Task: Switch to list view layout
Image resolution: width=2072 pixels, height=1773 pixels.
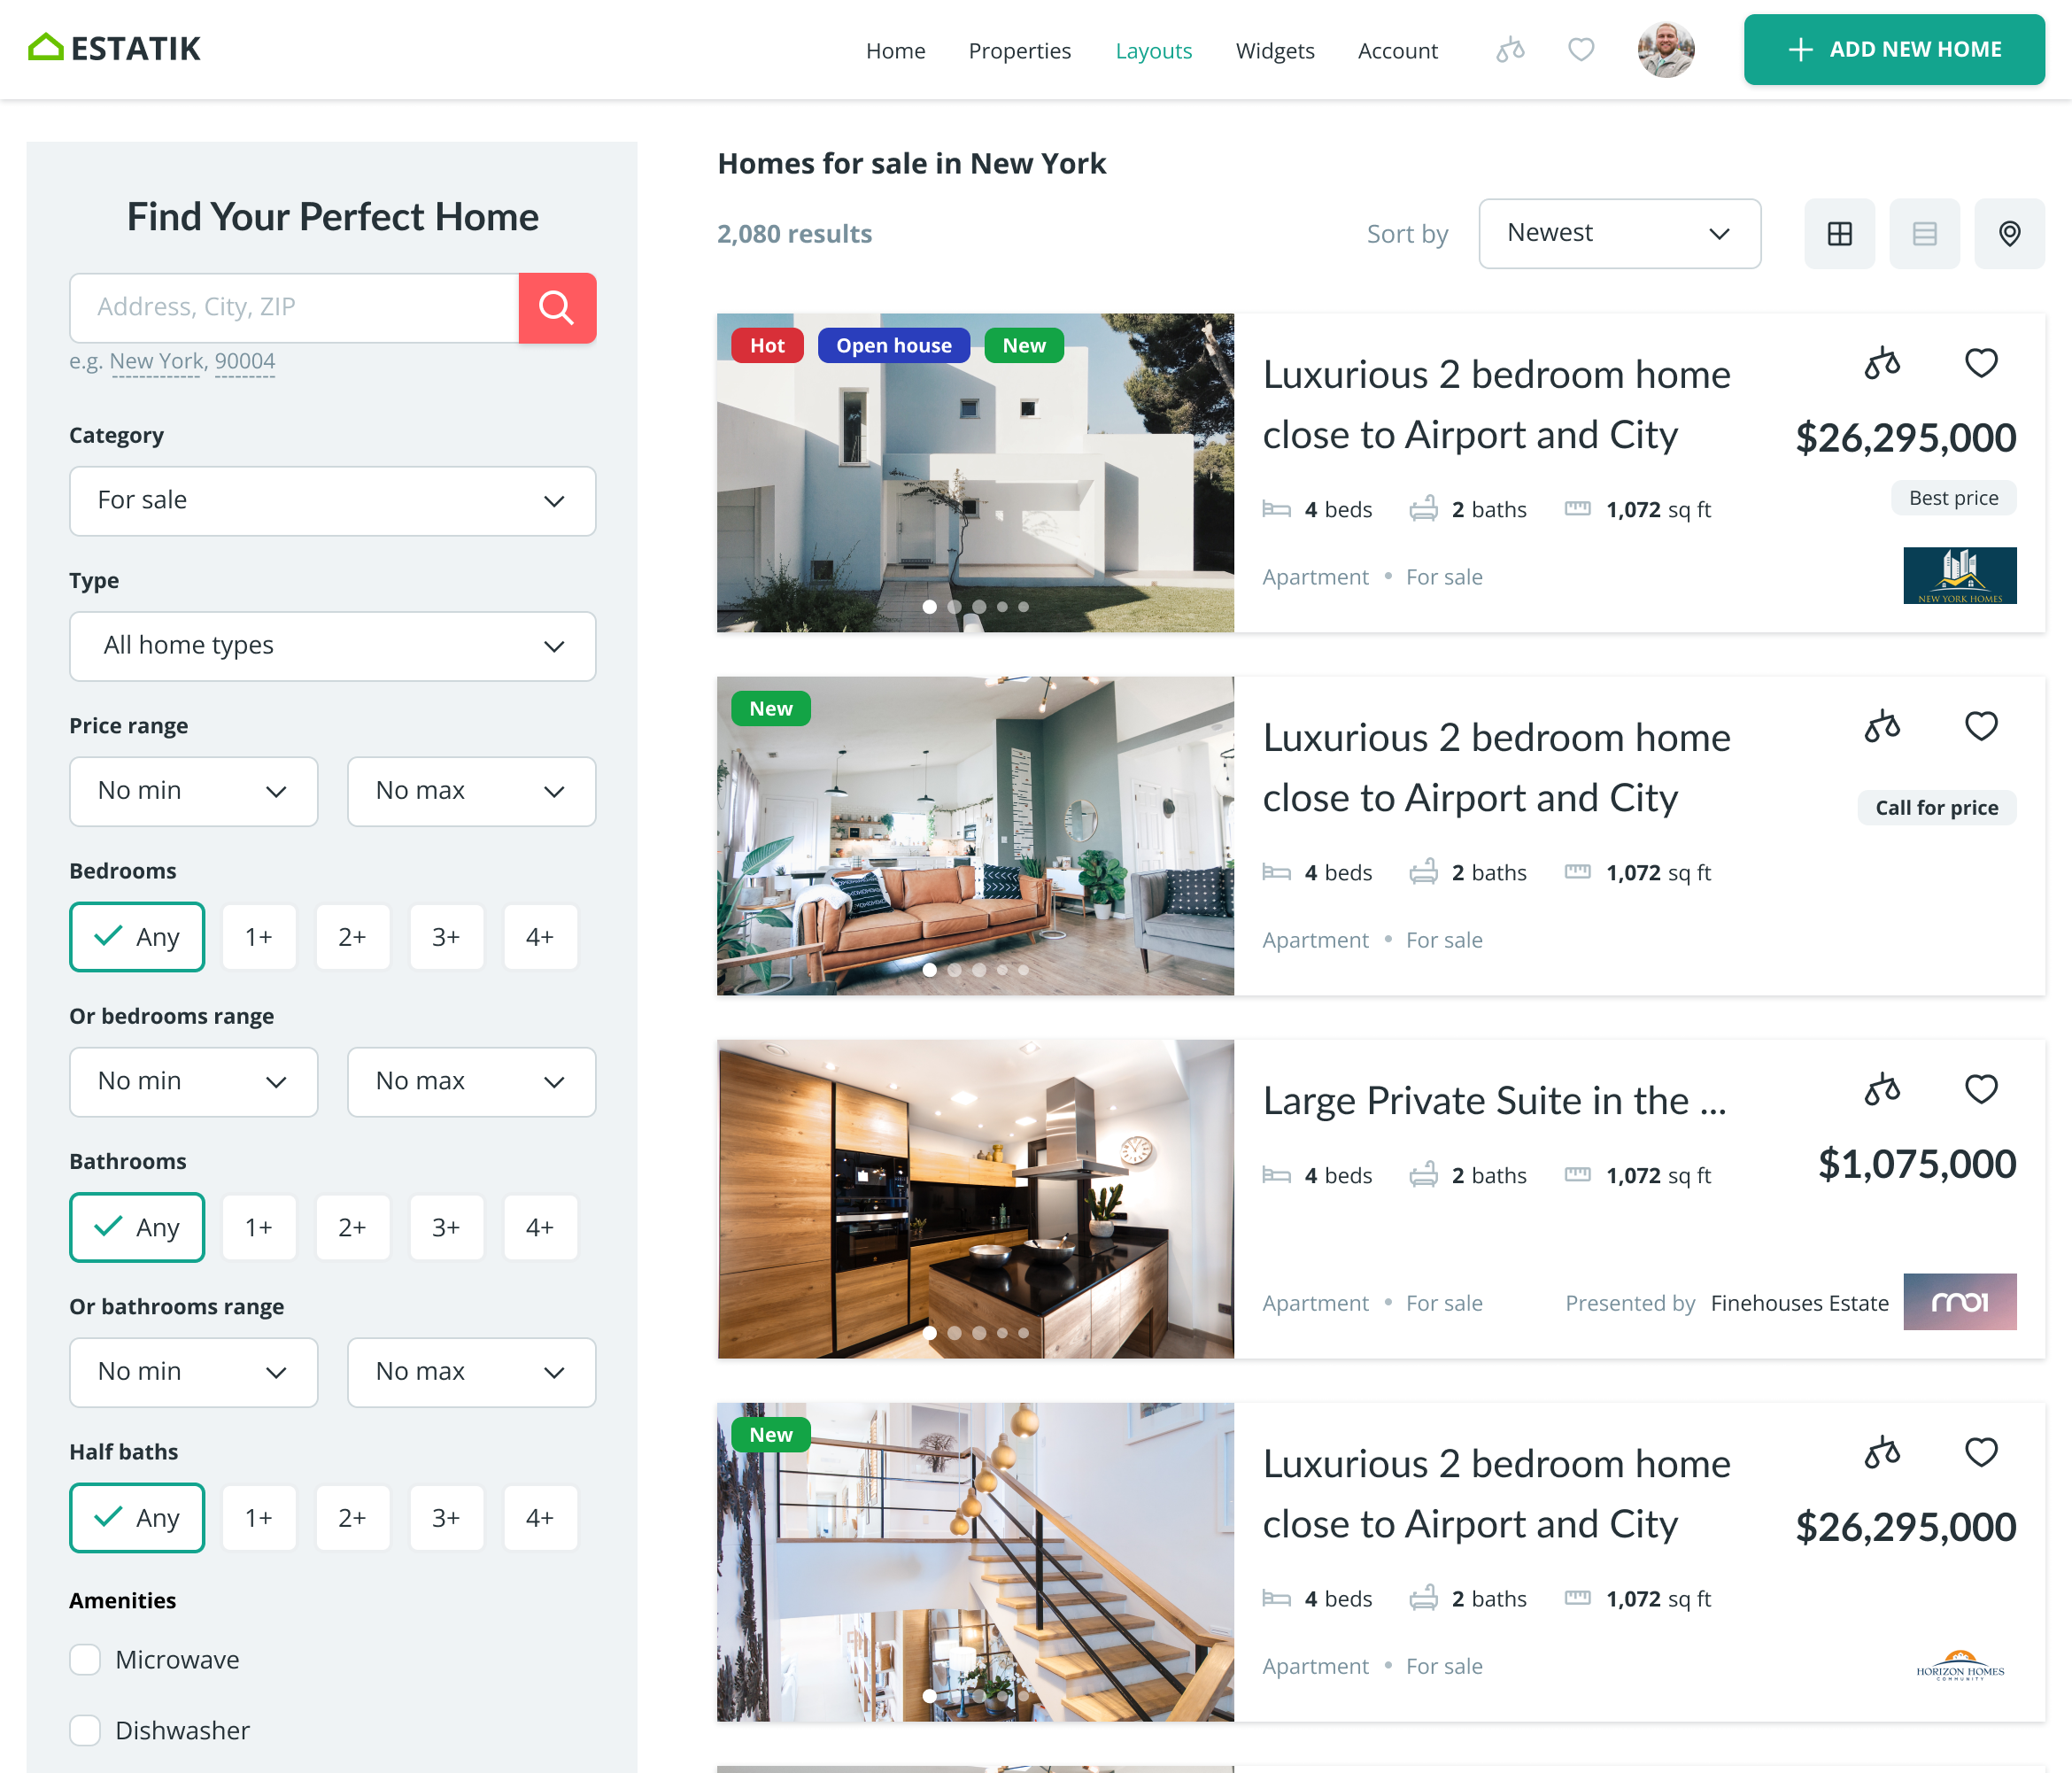Action: click(x=1923, y=234)
